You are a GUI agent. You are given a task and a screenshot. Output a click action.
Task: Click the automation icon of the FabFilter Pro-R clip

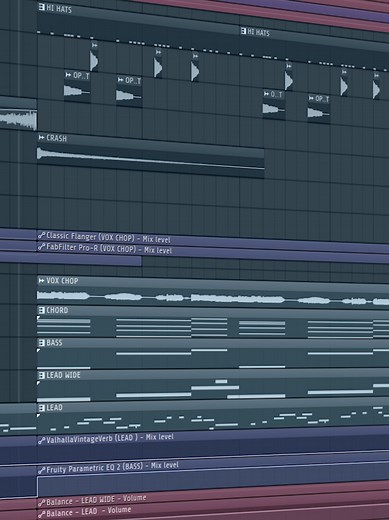pyautogui.click(x=42, y=247)
